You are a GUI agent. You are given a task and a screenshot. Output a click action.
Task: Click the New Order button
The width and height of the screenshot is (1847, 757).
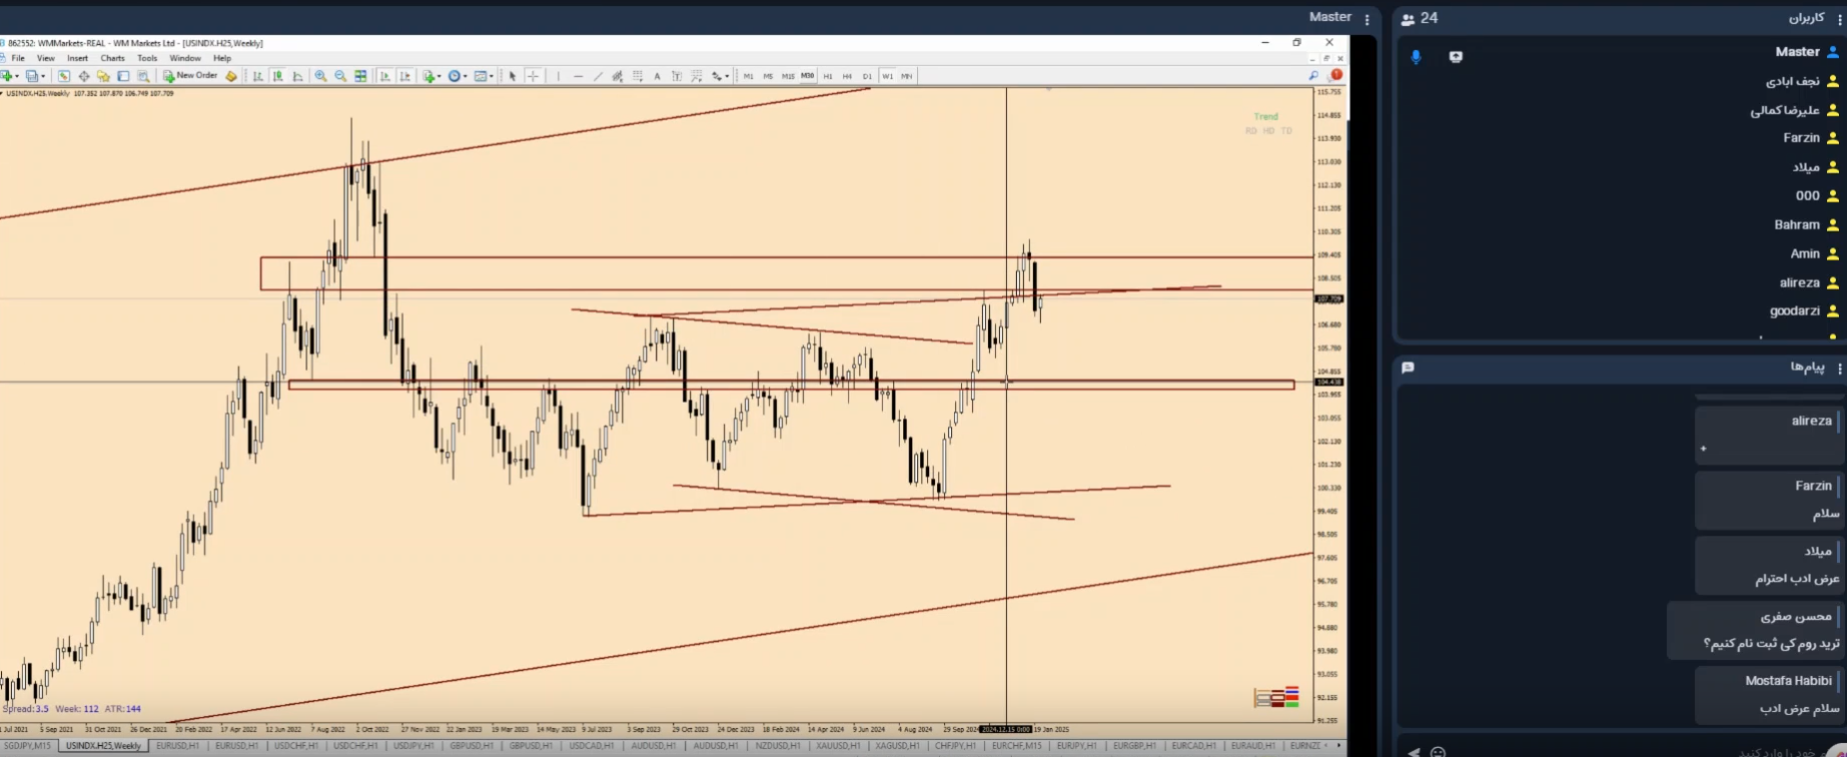click(x=190, y=76)
